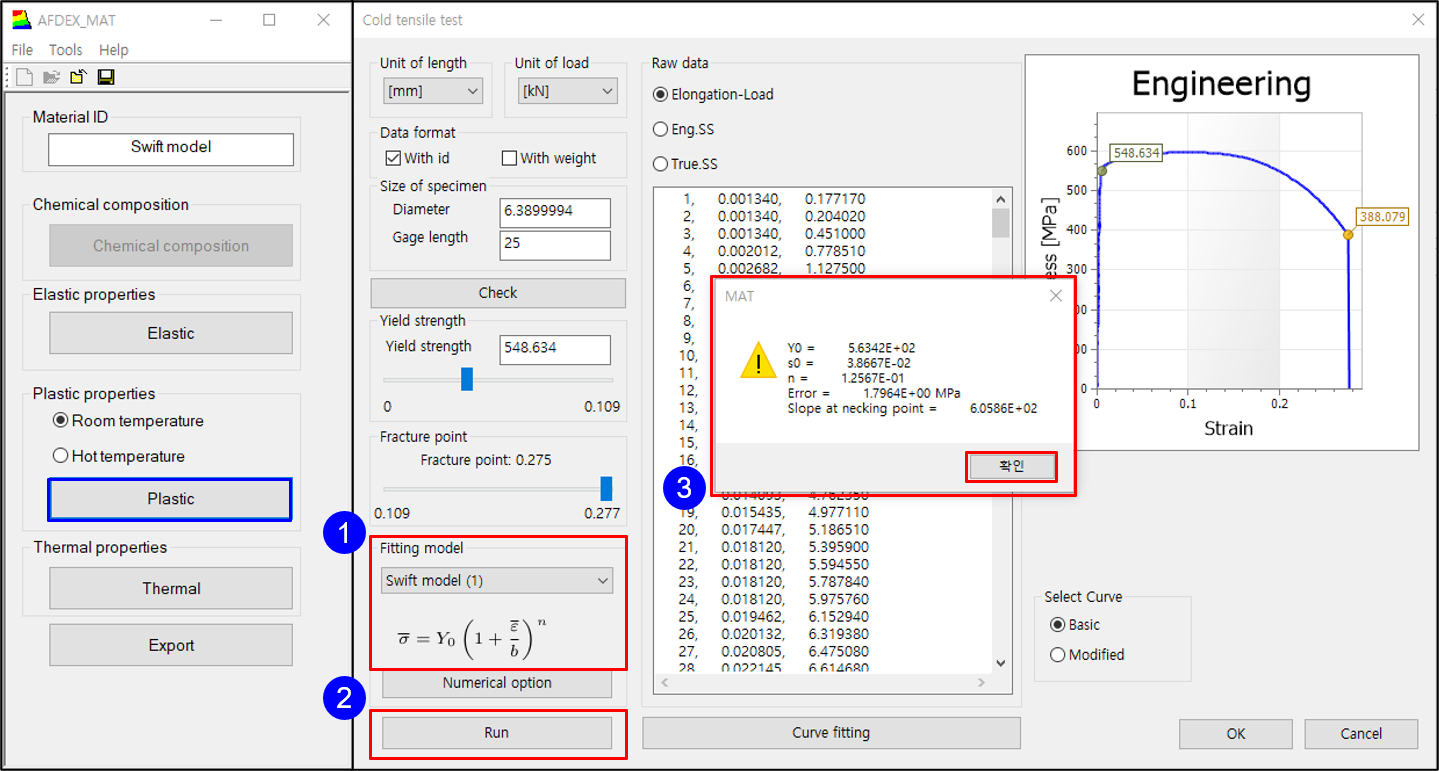Click the Swift model Material ID button
The image size is (1439, 771).
(x=171, y=148)
